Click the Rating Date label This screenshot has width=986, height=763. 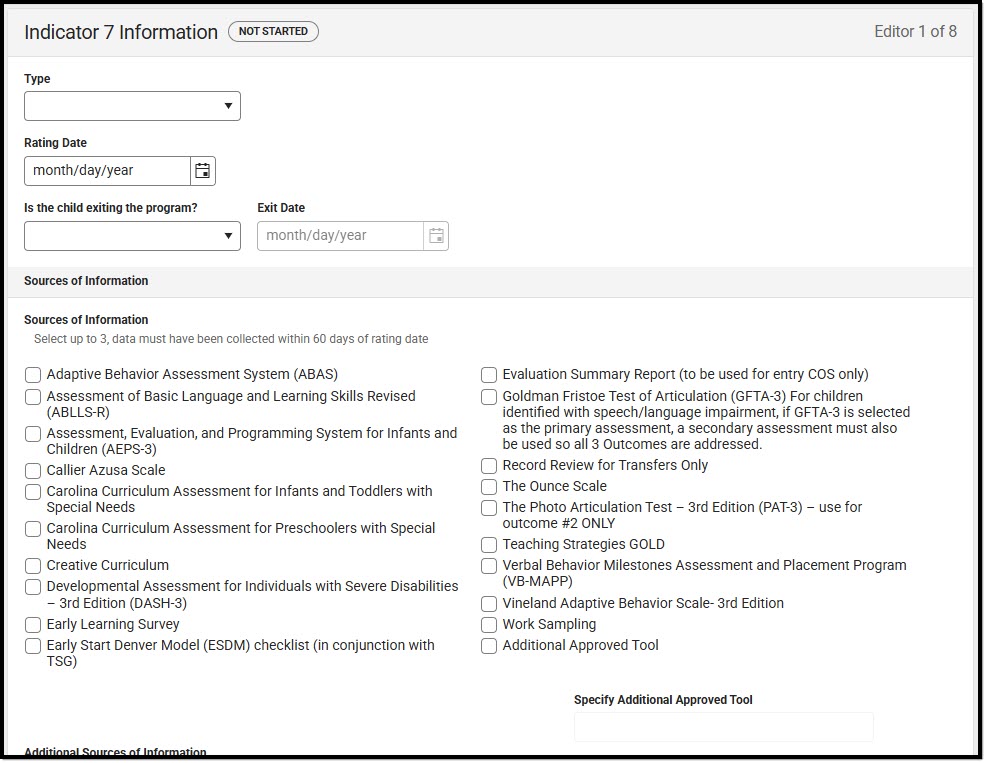click(x=55, y=143)
